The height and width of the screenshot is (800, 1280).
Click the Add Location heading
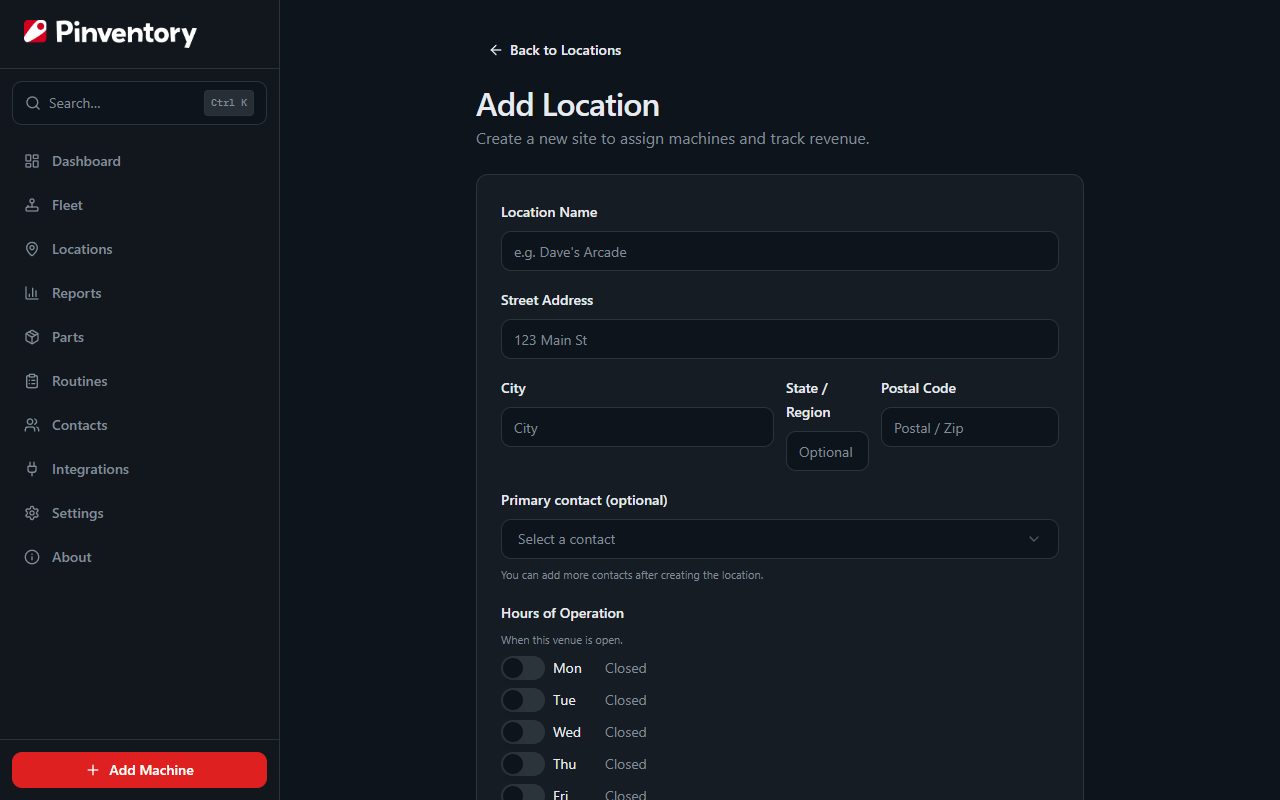[x=568, y=105]
